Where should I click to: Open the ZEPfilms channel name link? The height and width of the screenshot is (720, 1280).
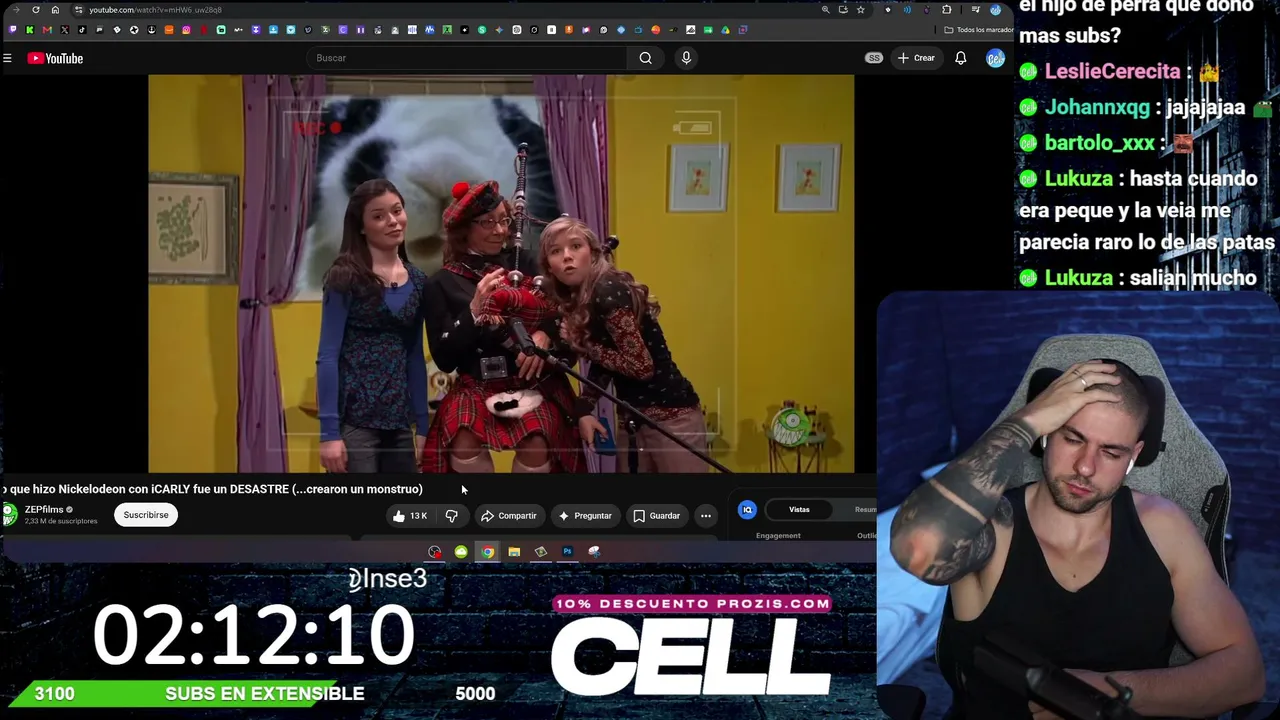point(44,510)
